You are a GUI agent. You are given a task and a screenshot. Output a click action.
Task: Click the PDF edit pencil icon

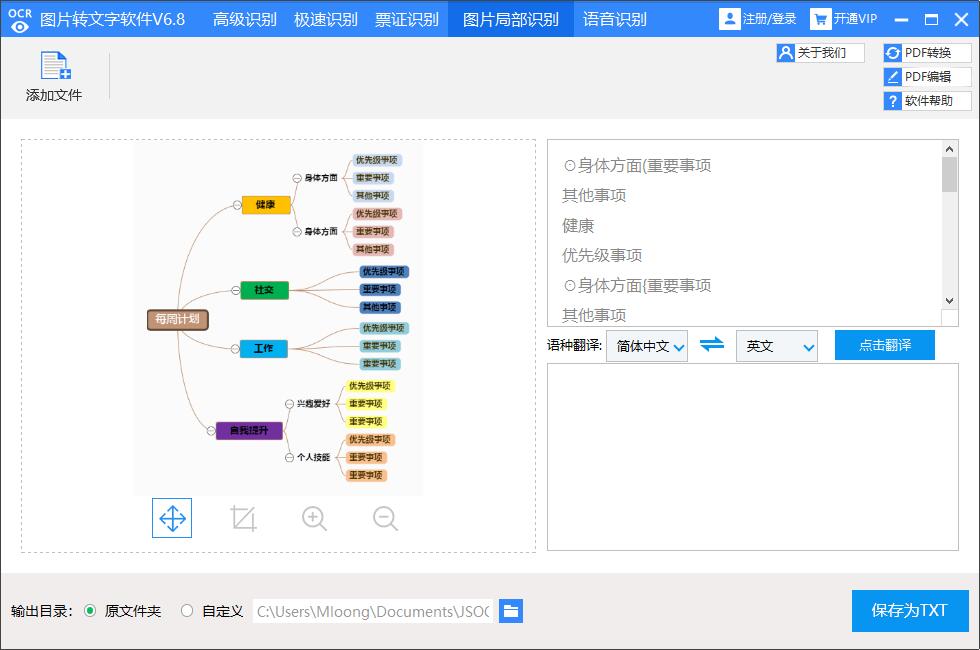point(892,77)
